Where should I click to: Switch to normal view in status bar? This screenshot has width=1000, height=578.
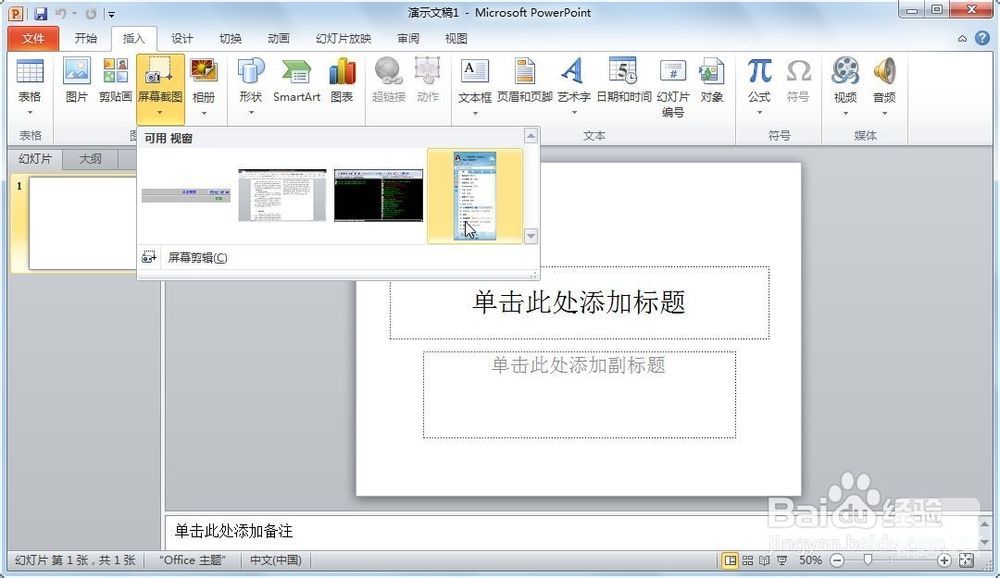[x=730, y=560]
